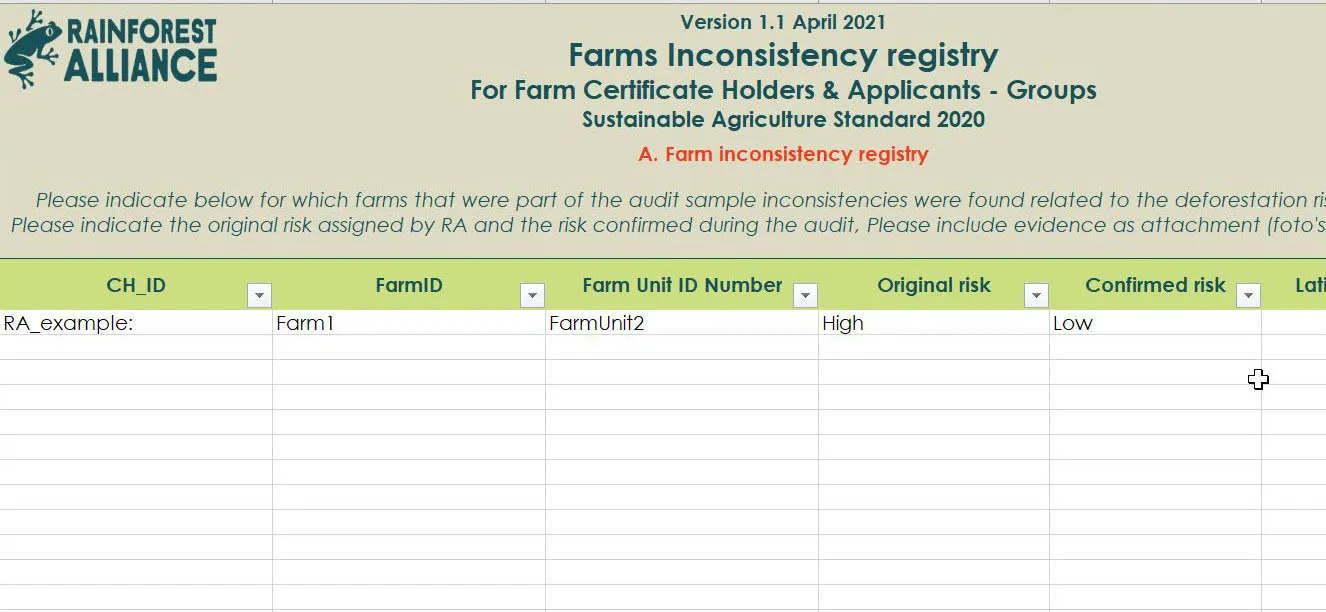The height and width of the screenshot is (612, 1326).
Task: Select the RA_example: cell
Action: [x=136, y=323]
